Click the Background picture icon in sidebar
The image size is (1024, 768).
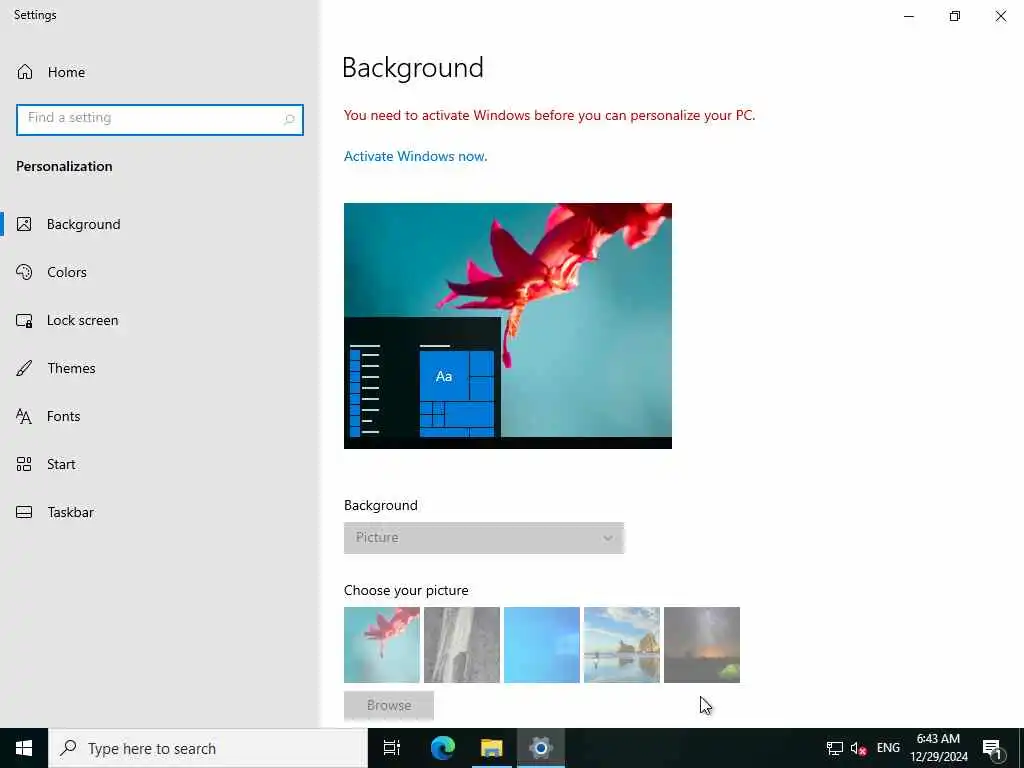point(24,224)
